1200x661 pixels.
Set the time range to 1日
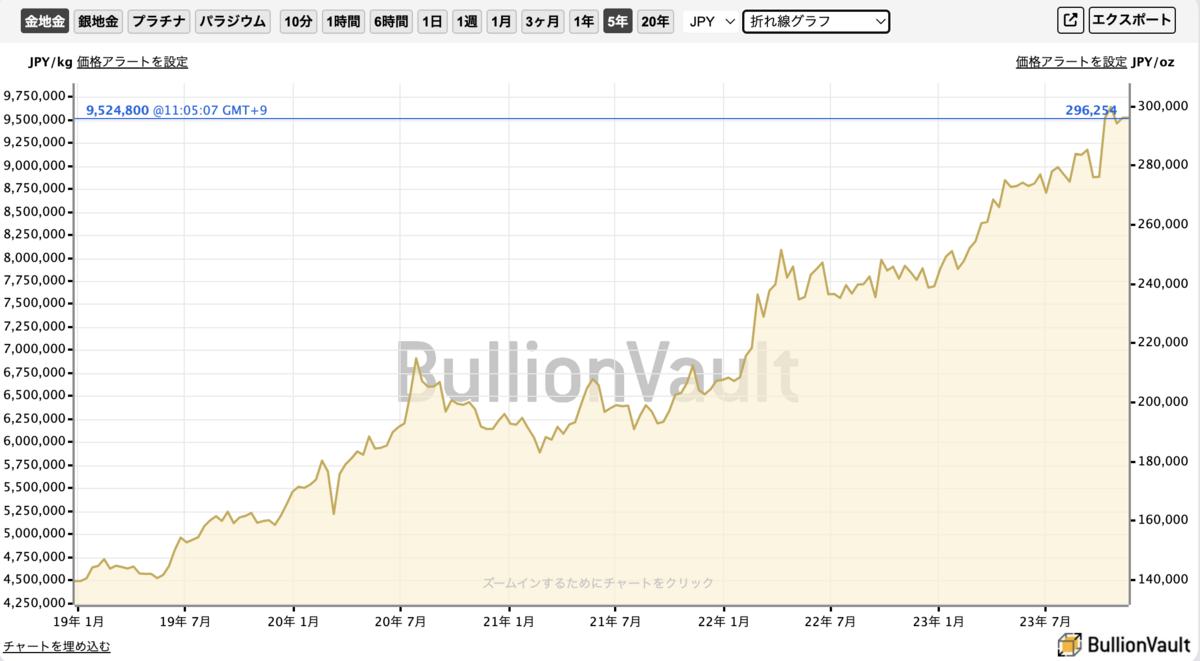(433, 21)
